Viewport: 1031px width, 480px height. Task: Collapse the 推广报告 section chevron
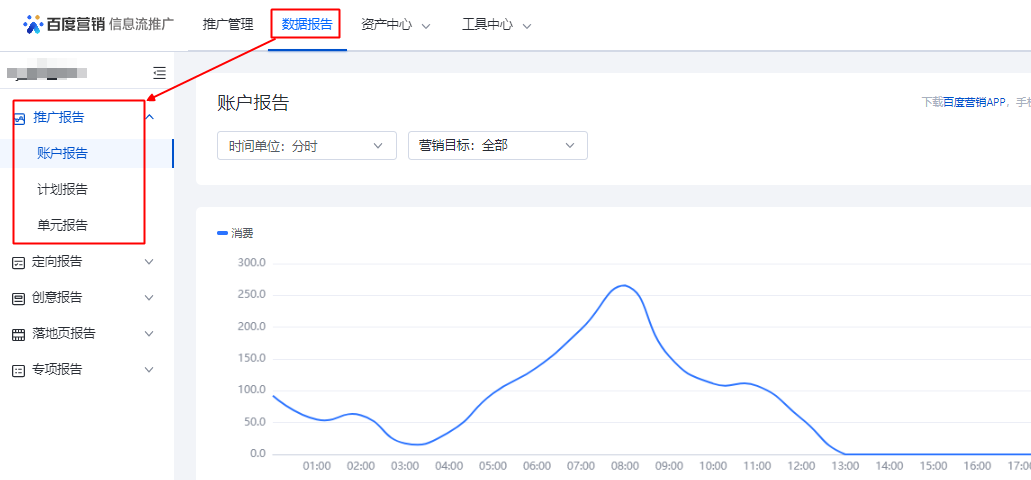point(150,117)
